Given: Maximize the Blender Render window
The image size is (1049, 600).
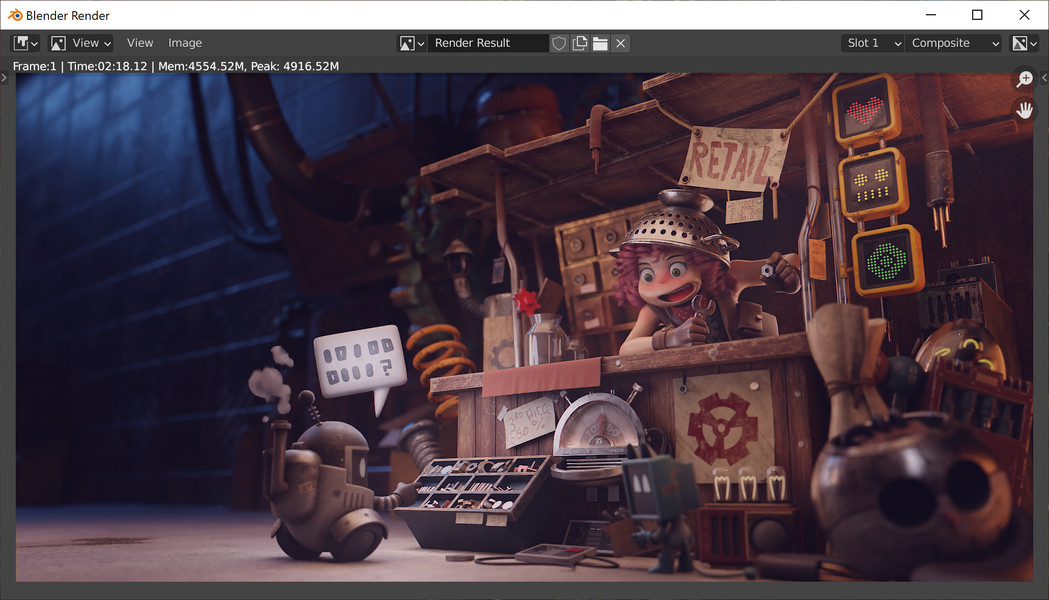Looking at the screenshot, I should coord(977,15).
